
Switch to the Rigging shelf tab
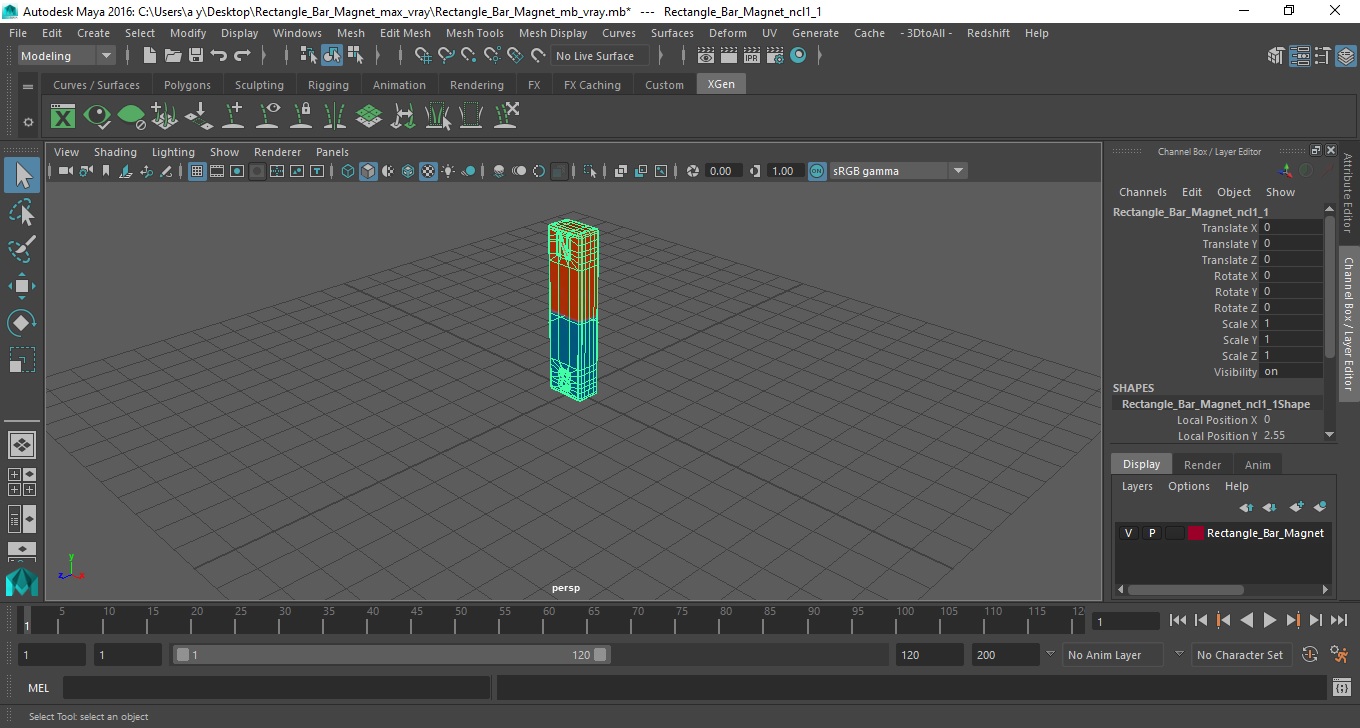(x=328, y=85)
